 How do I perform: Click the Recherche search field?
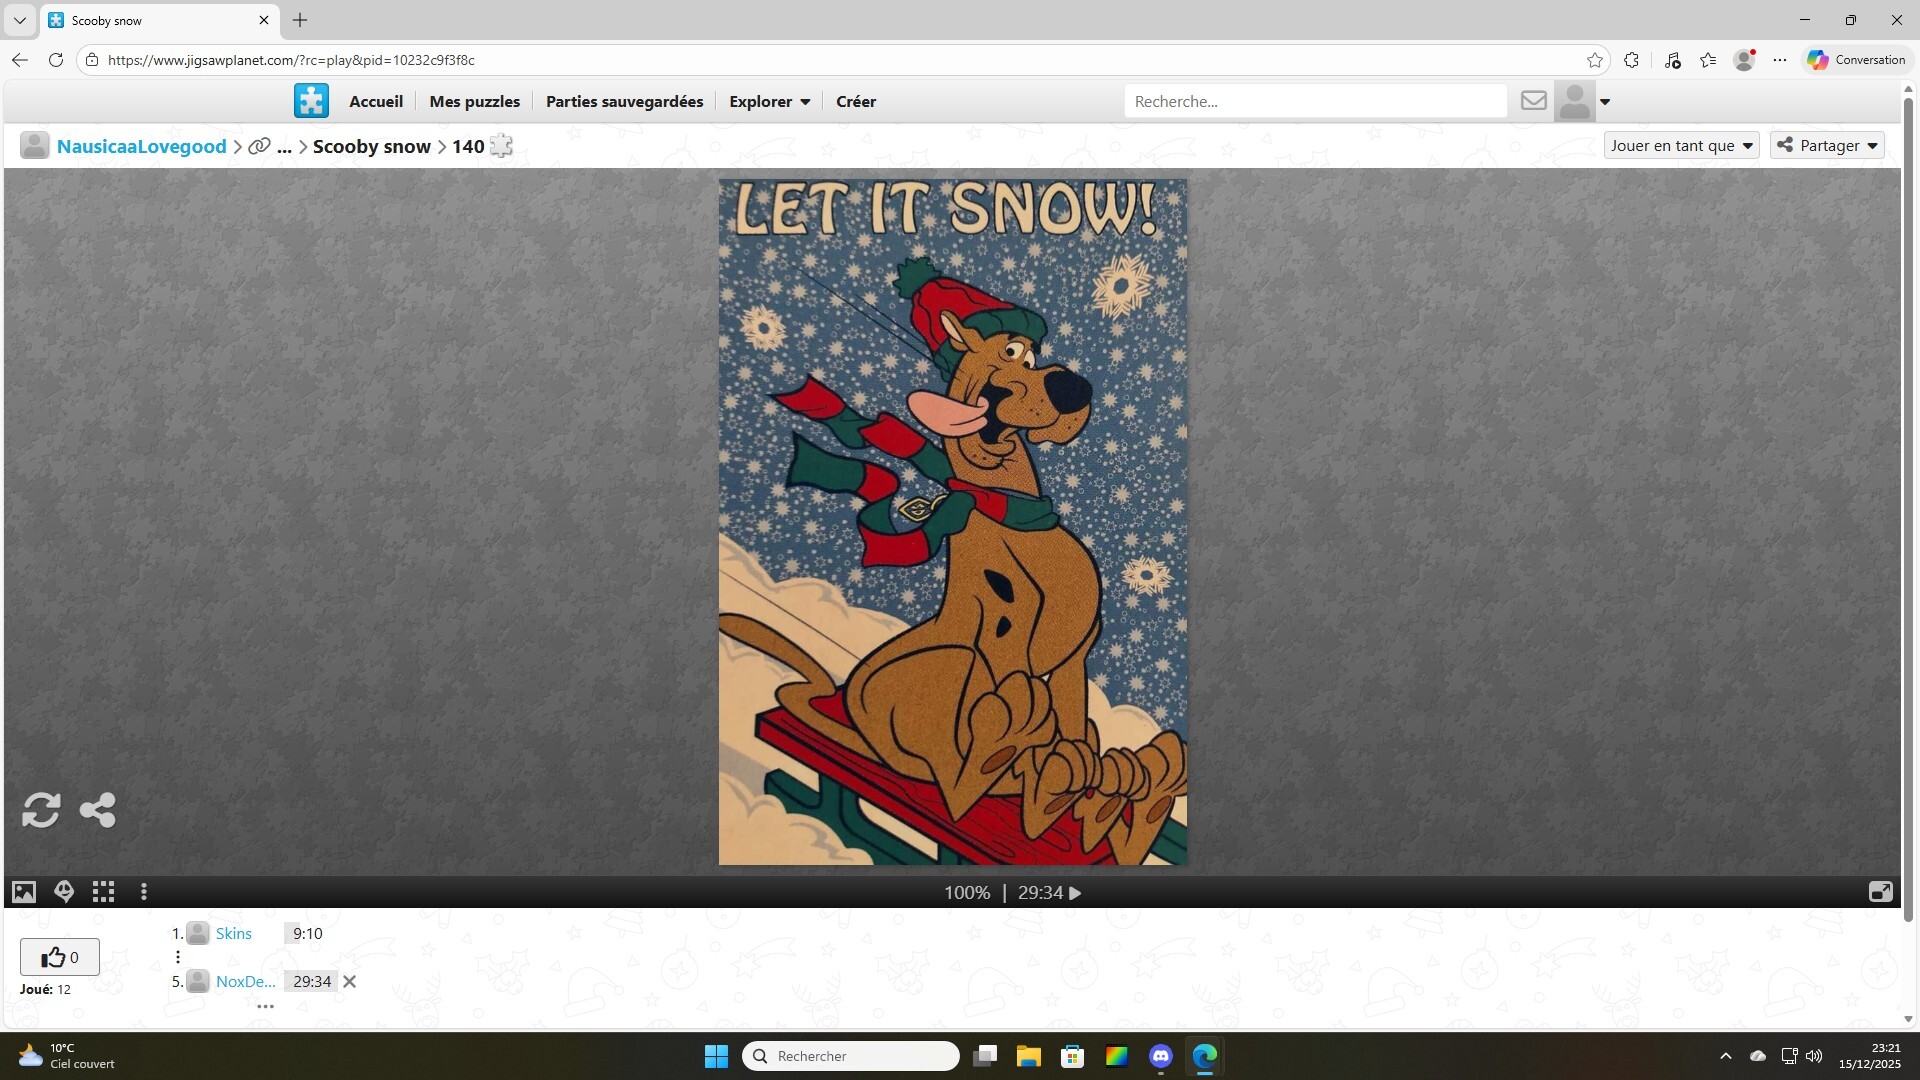[1315, 101]
